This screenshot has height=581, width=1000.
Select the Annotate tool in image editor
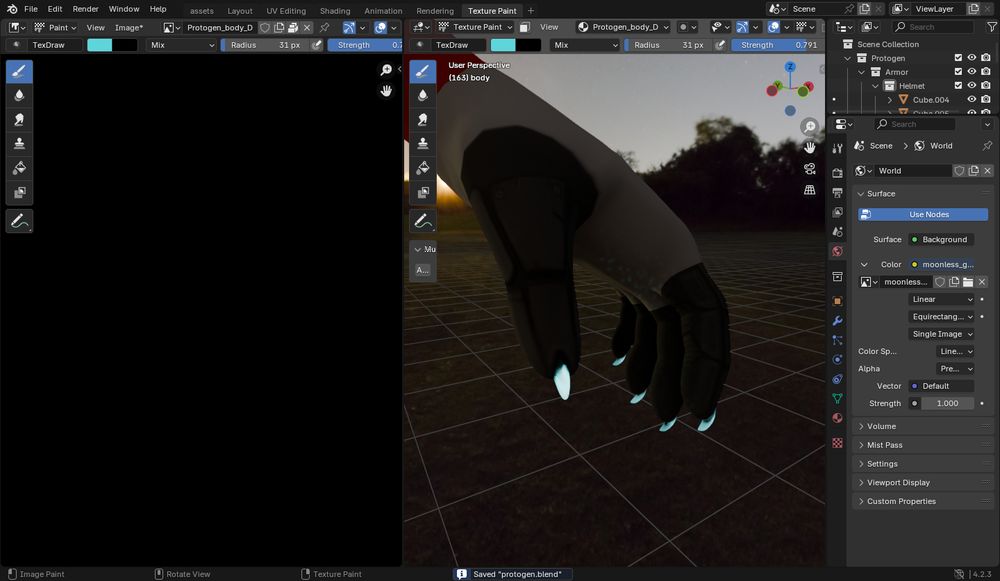coord(19,221)
